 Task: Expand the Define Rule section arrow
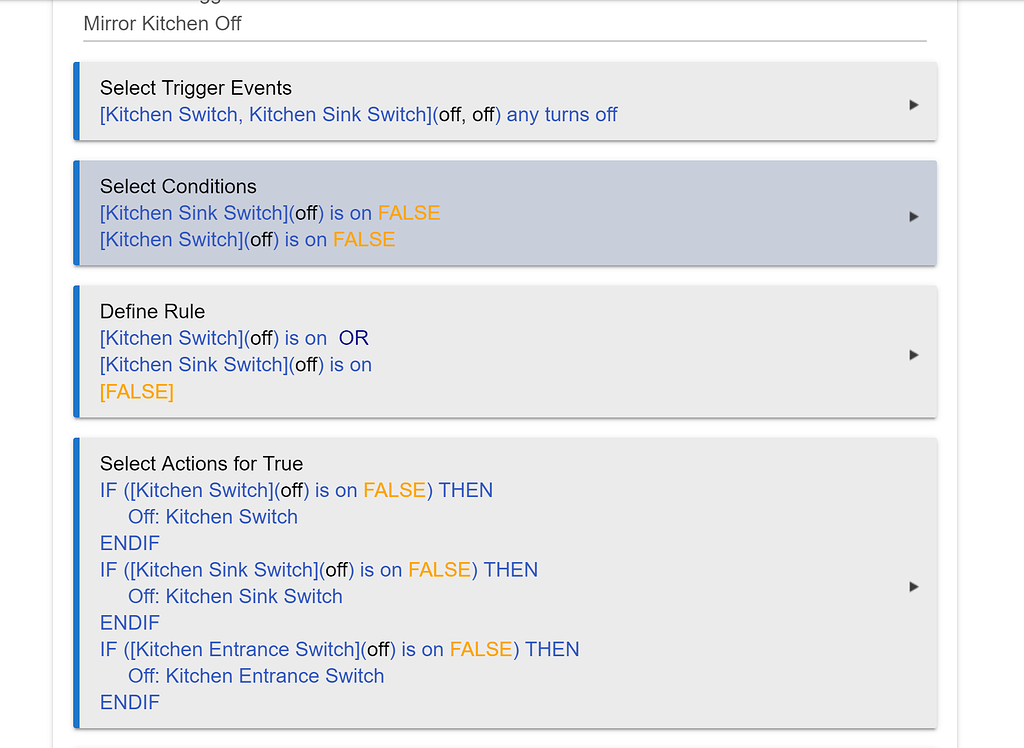pos(913,354)
